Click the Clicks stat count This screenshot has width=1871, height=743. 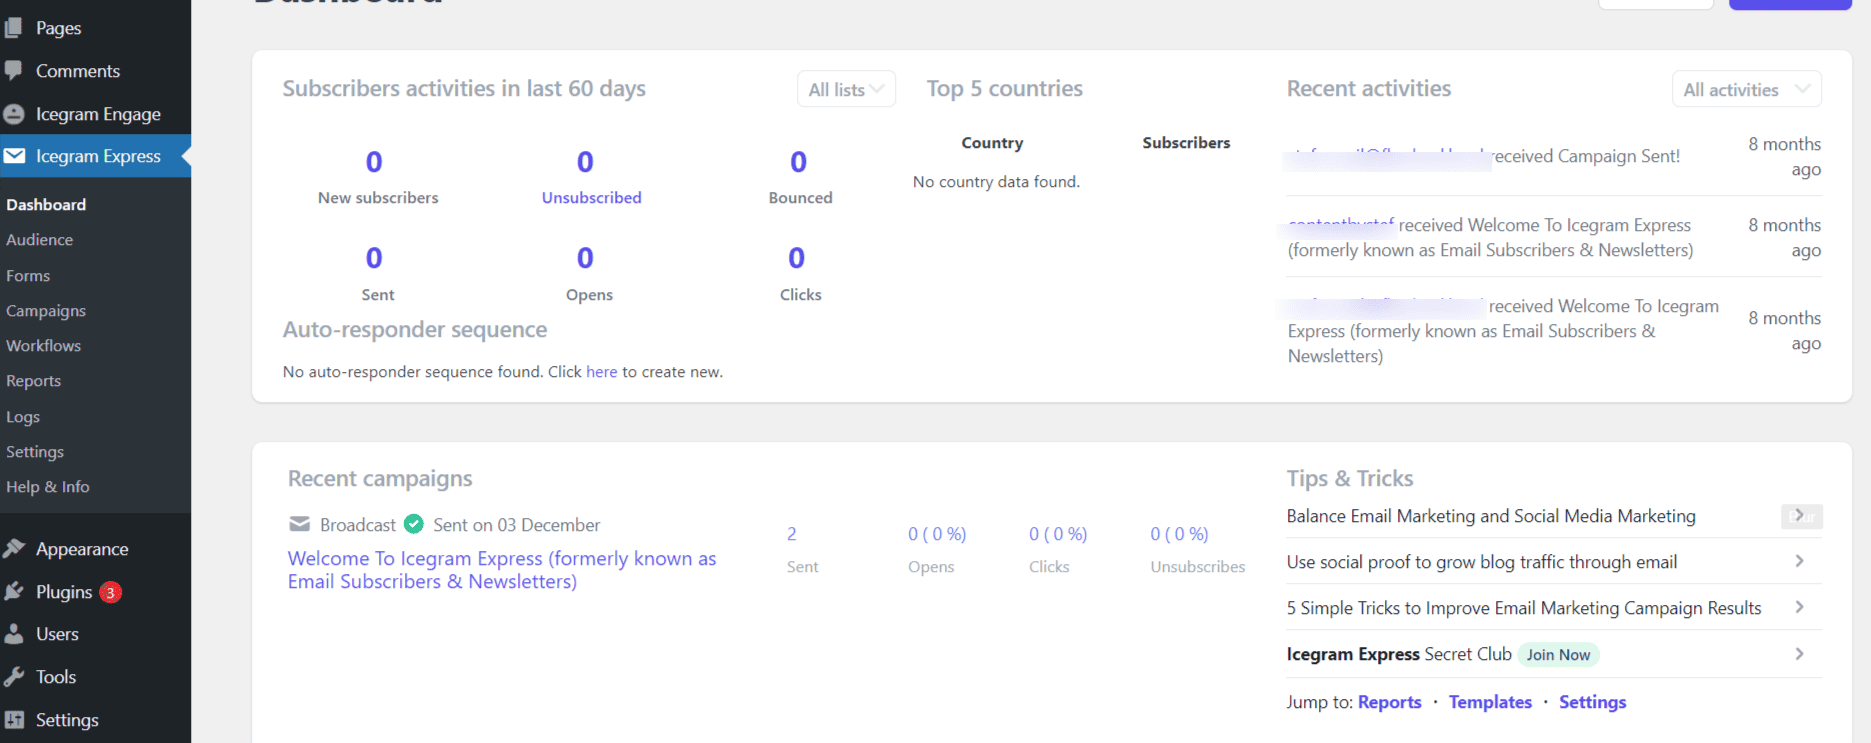click(797, 258)
